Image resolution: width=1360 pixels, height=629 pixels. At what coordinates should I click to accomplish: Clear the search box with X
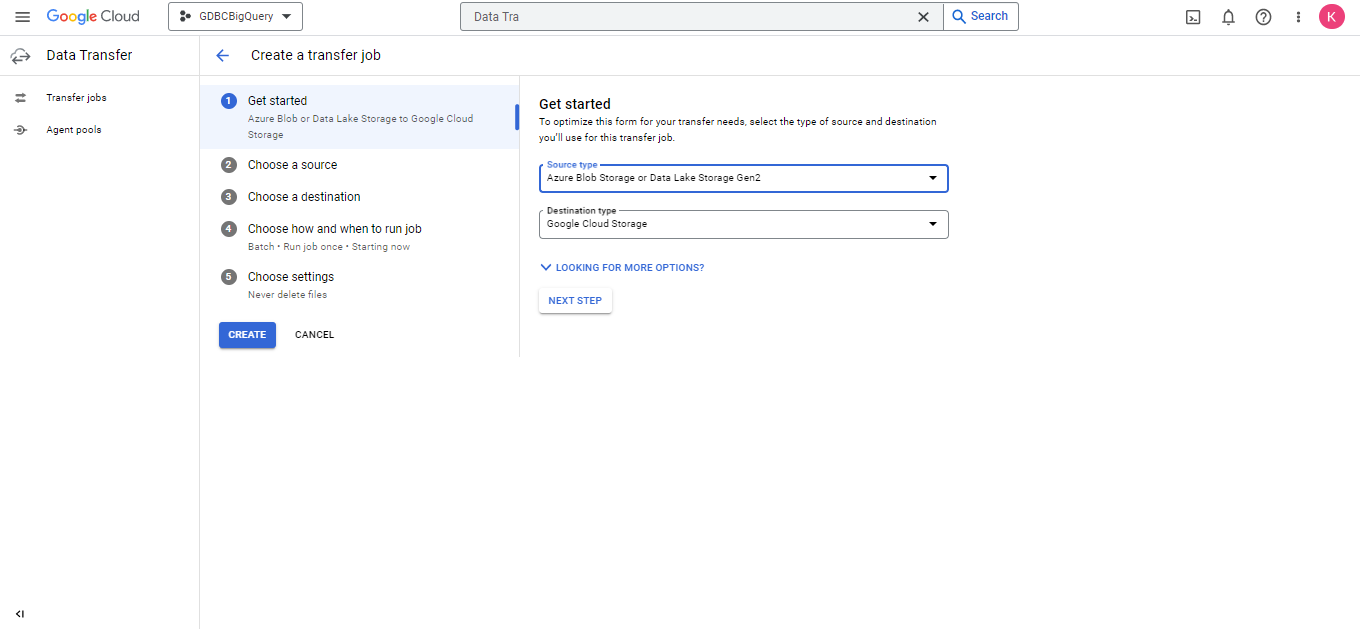pos(923,17)
